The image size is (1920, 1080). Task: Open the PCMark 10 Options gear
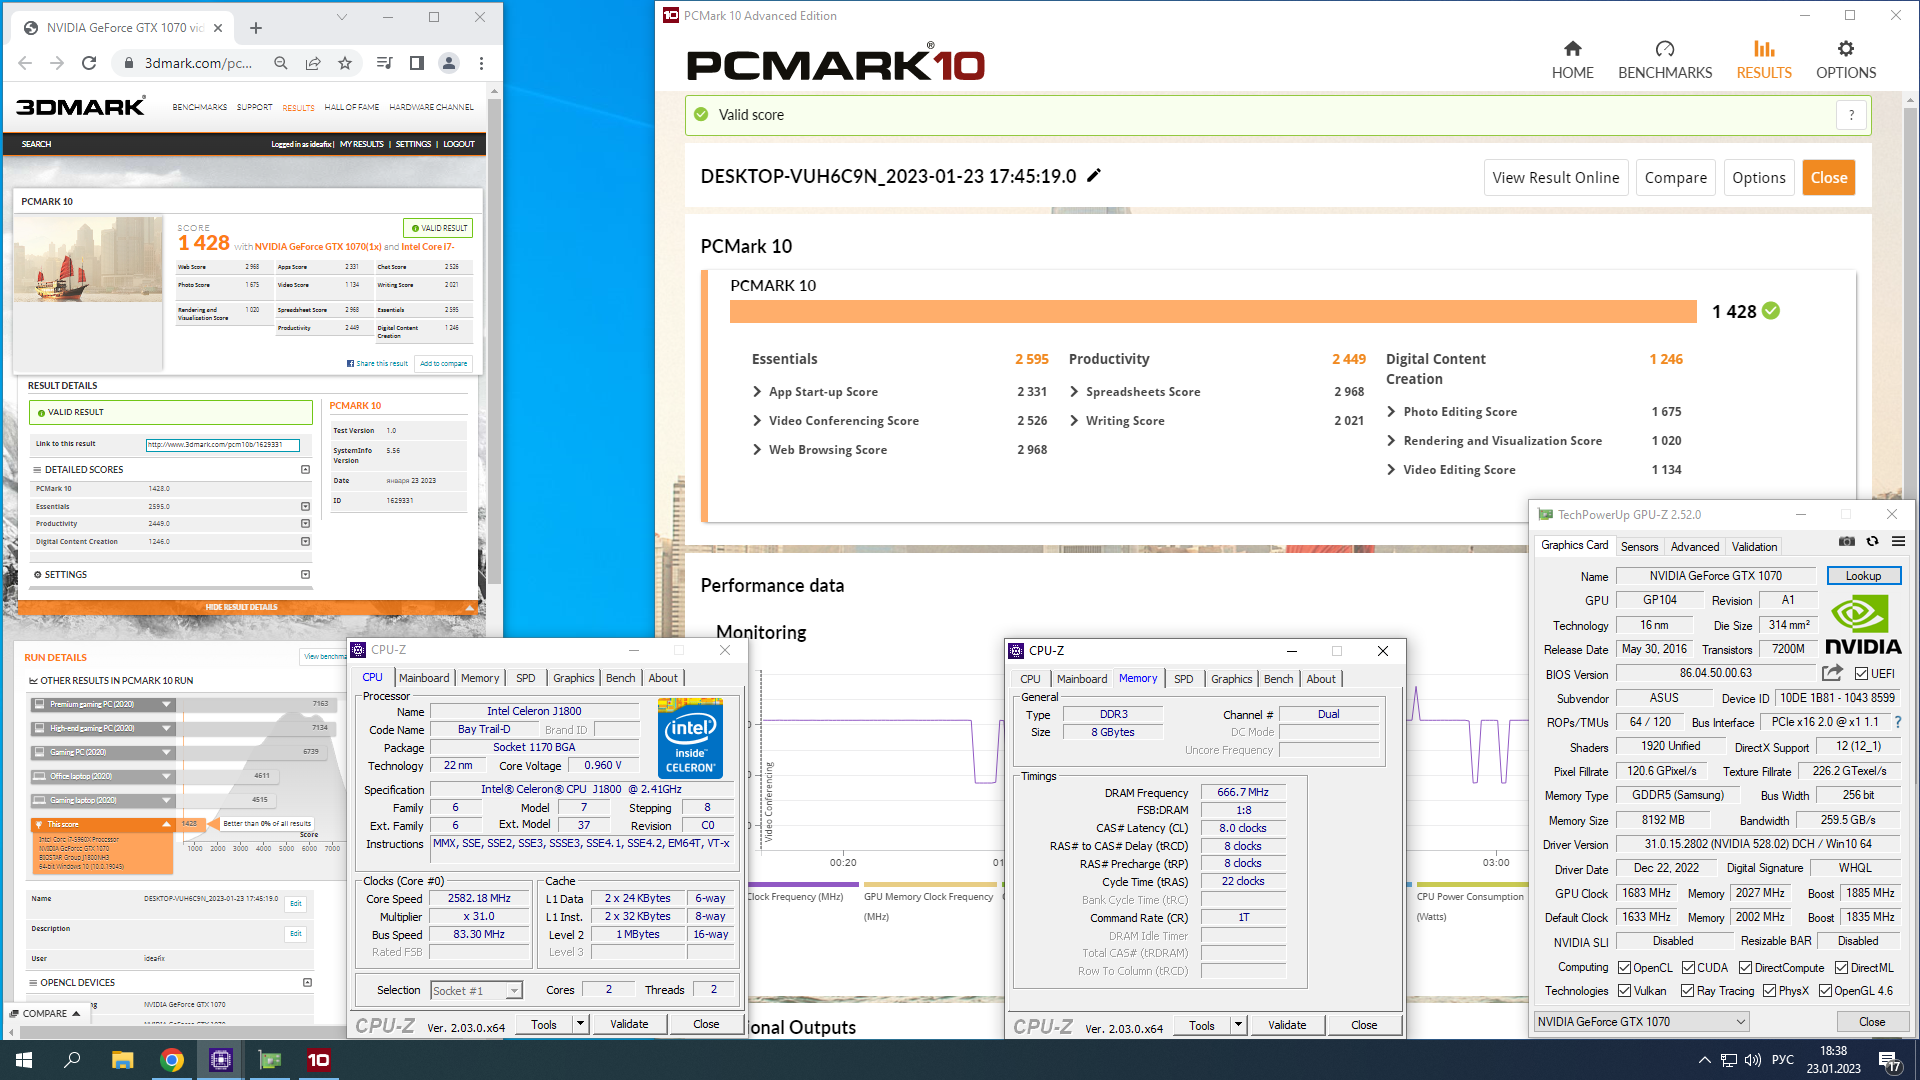point(1846,60)
